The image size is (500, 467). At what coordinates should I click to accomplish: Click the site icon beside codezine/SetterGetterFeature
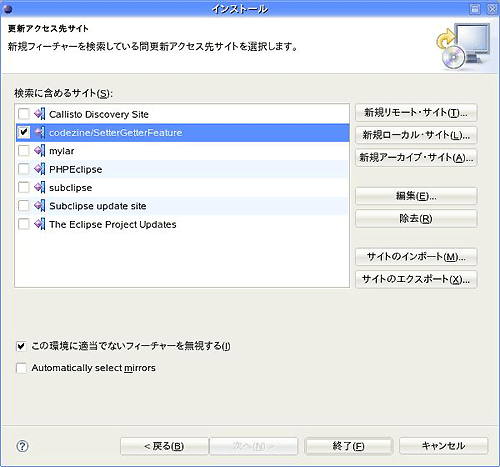(x=40, y=132)
